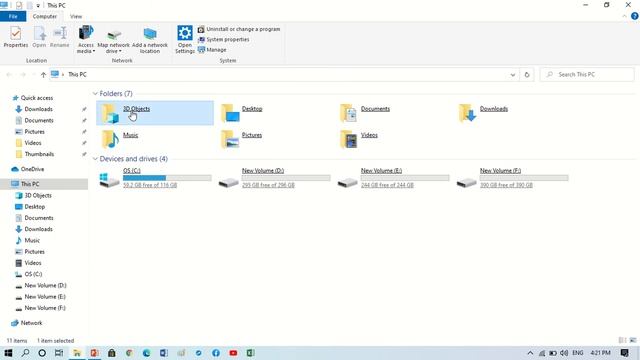Open Task View from the taskbar

tap(59, 353)
